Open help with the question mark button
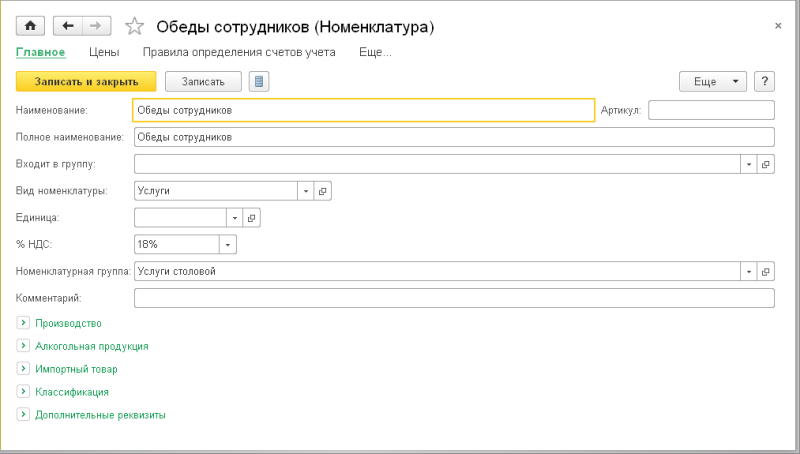Image resolution: width=800 pixels, height=454 pixels. 765,81
